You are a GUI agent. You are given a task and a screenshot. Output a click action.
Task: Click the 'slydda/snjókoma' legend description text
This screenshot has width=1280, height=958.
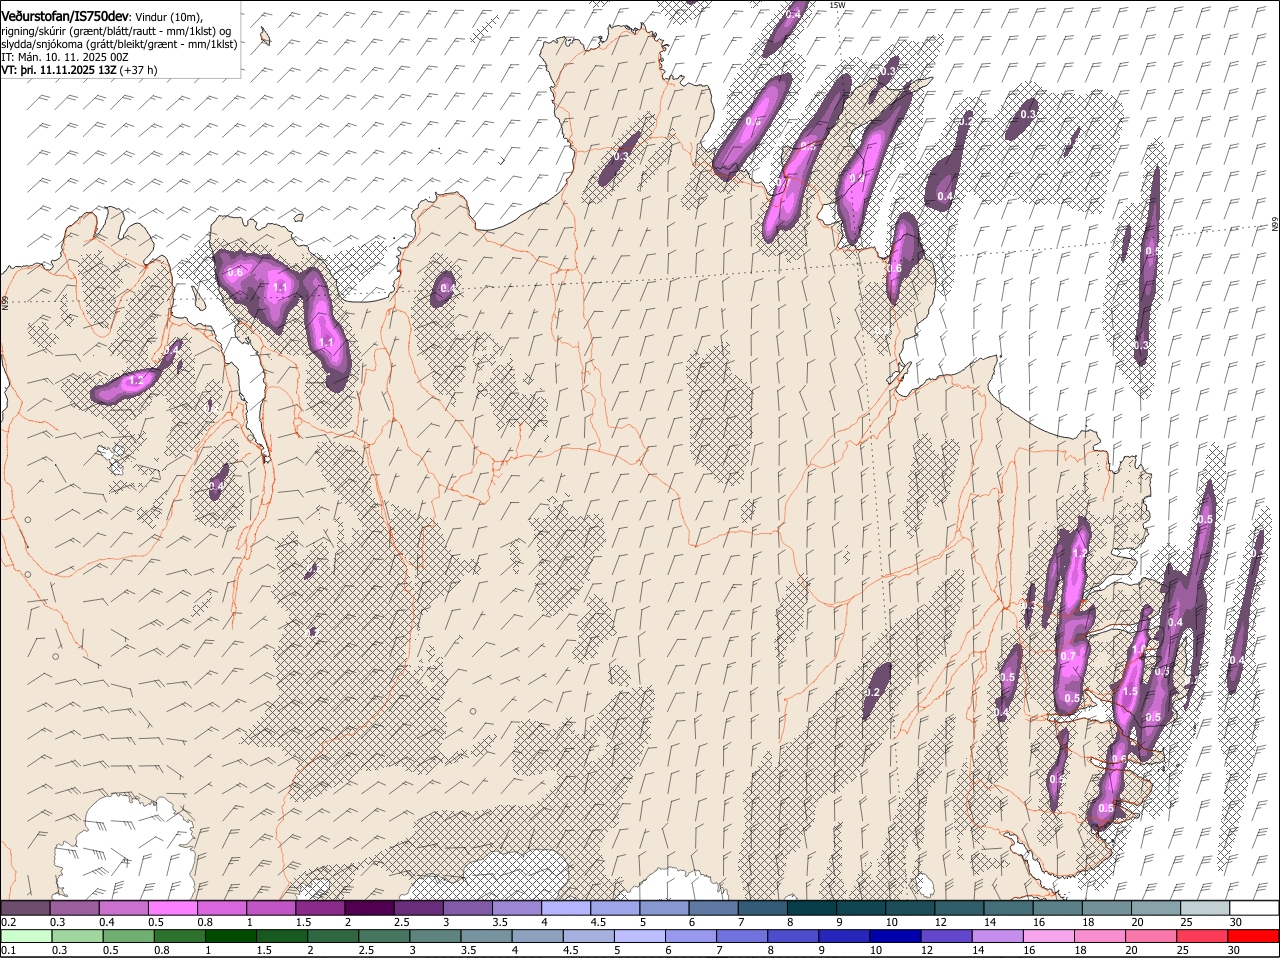[x=41, y=44]
